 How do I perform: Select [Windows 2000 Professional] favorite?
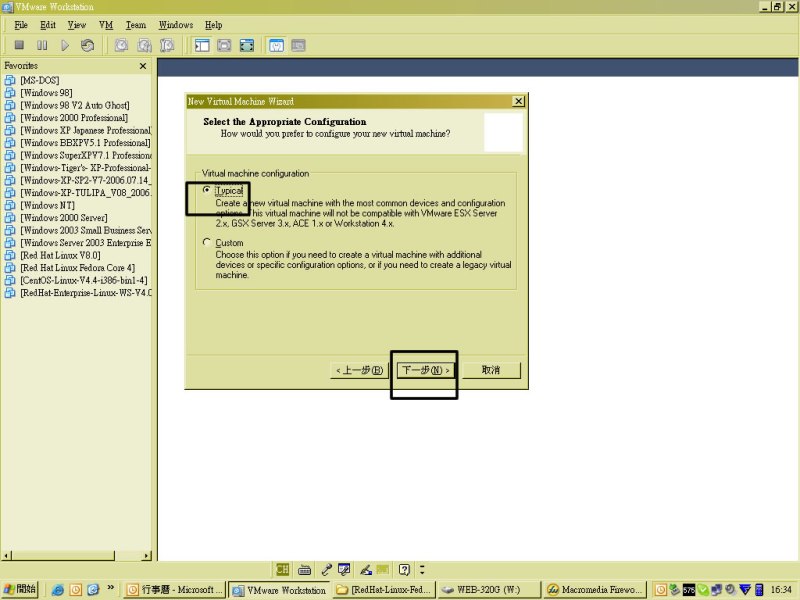tap(73, 118)
